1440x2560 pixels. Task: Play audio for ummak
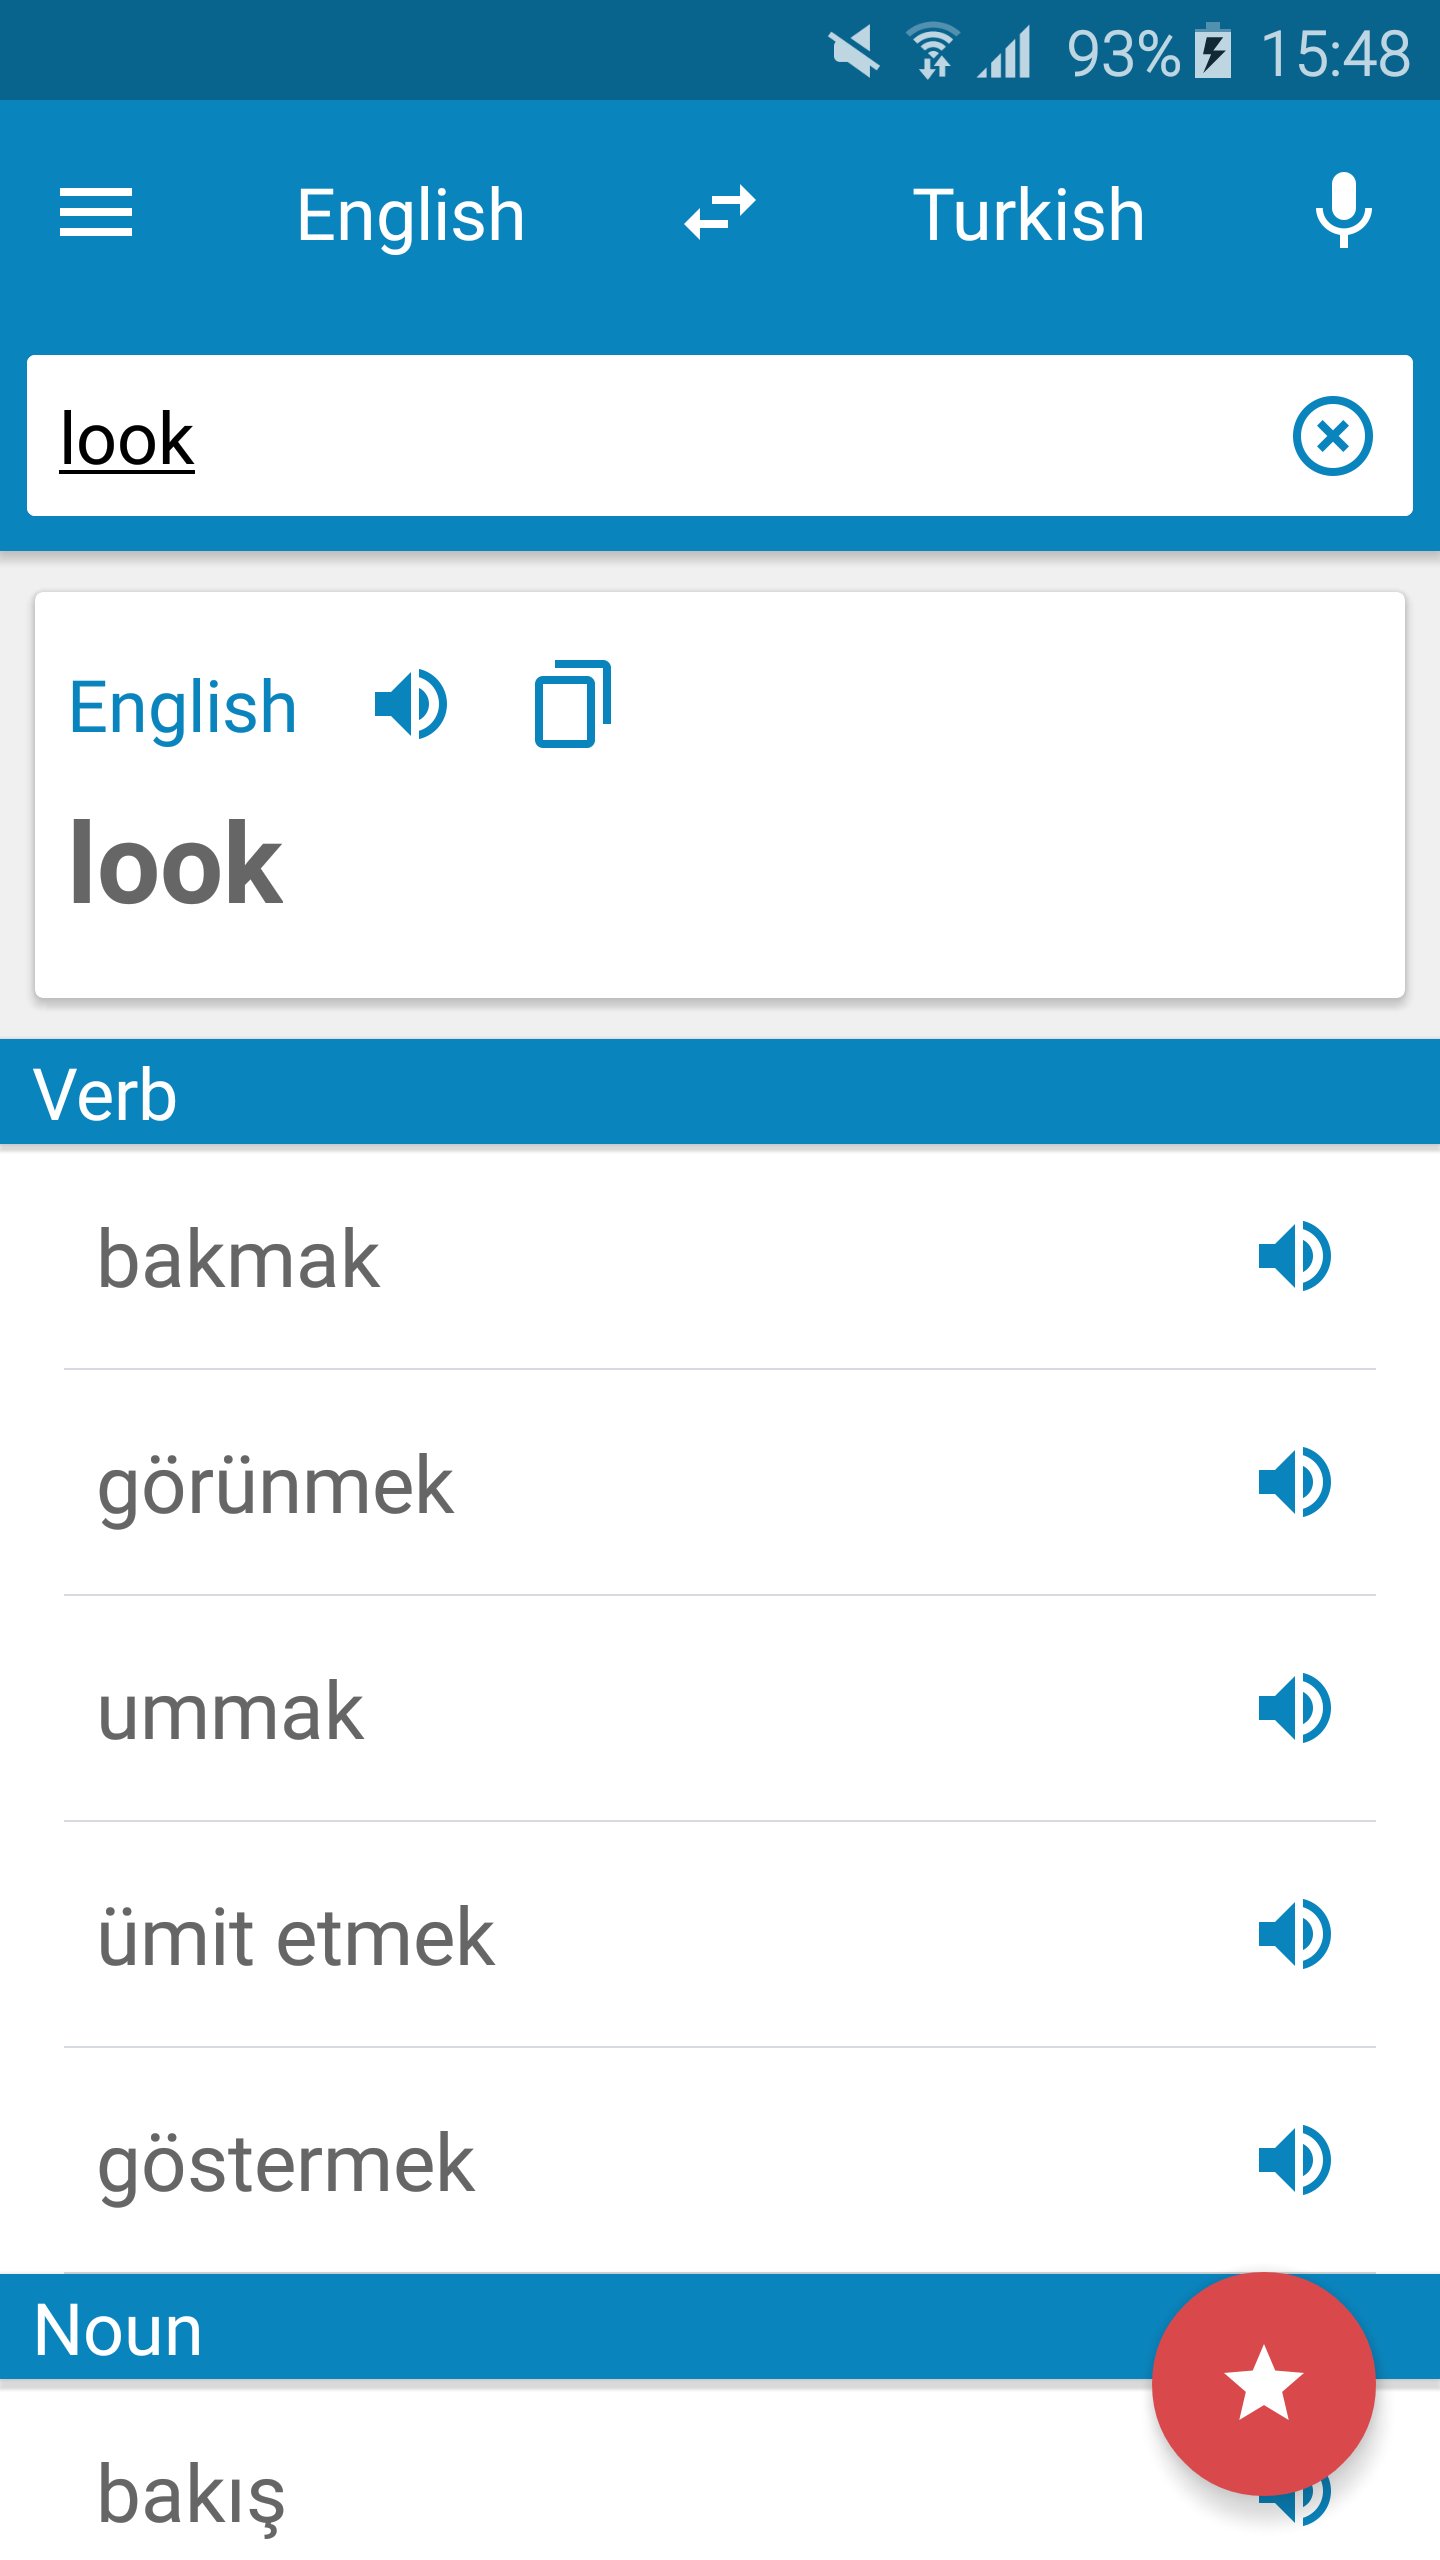click(x=1294, y=1709)
